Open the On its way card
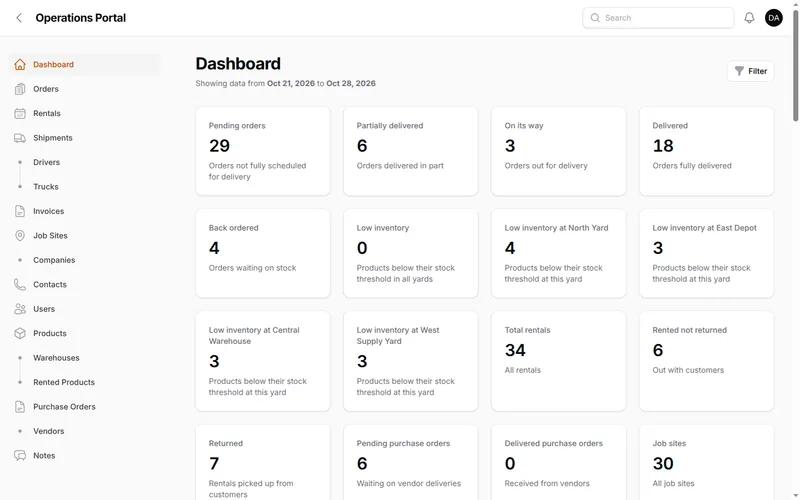Screen dimensions: 800x500 tap(559, 151)
